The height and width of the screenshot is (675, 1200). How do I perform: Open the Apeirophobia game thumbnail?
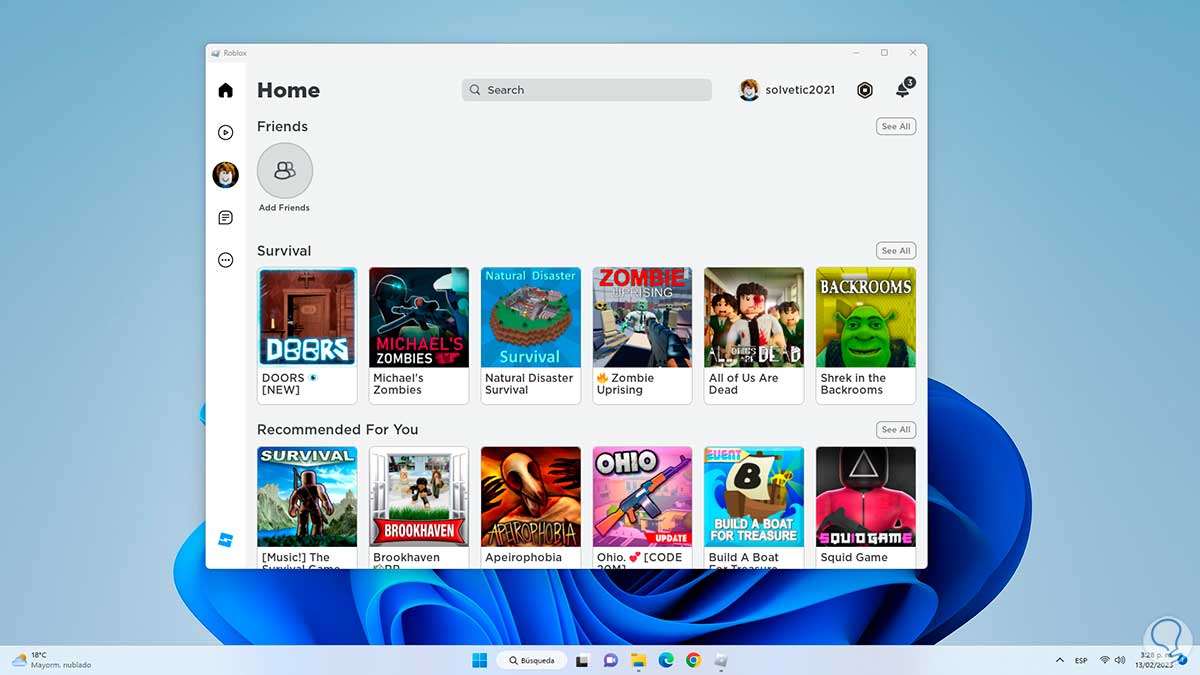pos(530,496)
